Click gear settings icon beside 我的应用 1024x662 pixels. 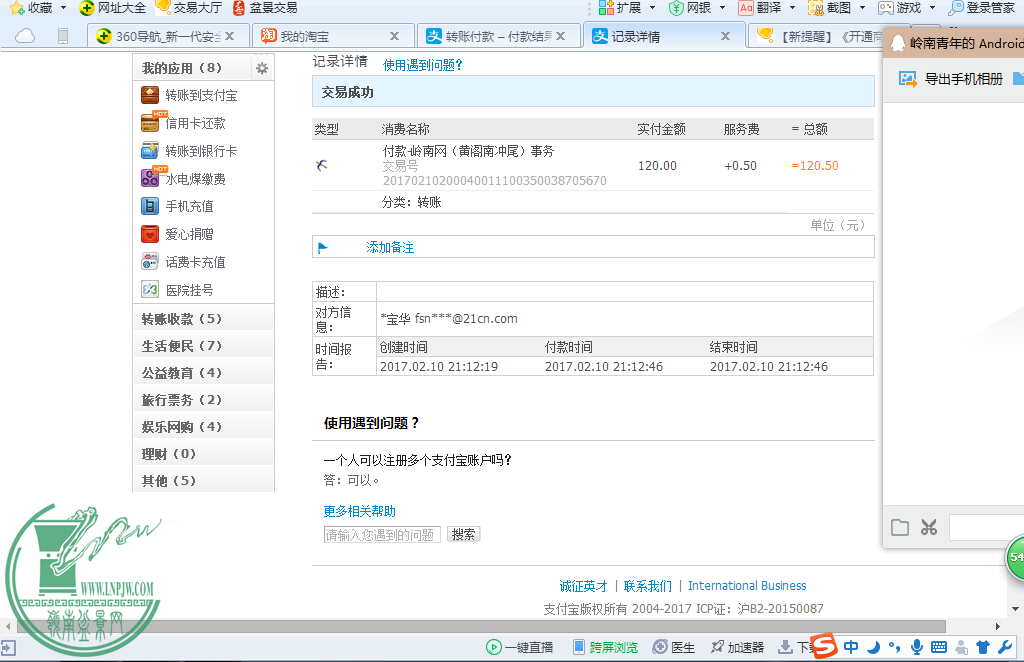tap(262, 68)
